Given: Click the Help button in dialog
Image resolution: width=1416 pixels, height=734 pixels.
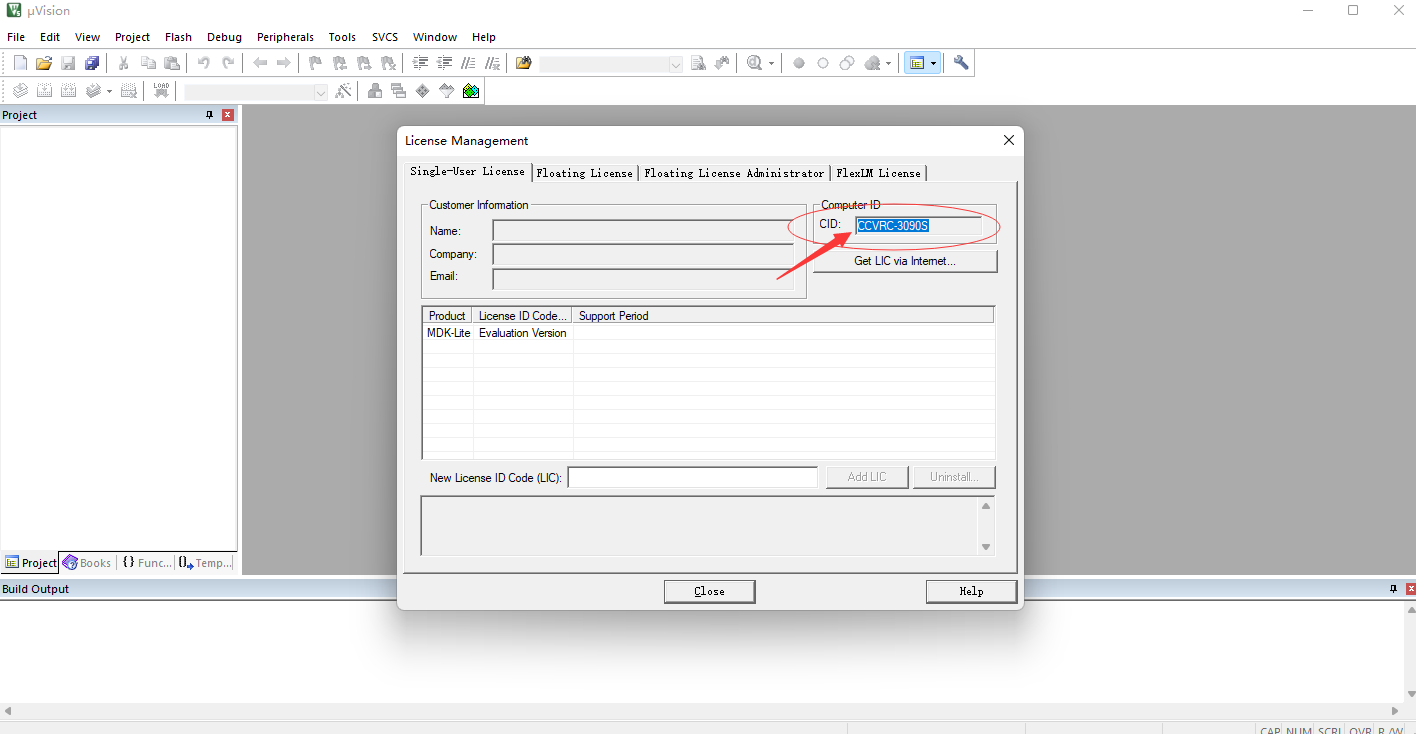Looking at the screenshot, I should click(x=971, y=591).
